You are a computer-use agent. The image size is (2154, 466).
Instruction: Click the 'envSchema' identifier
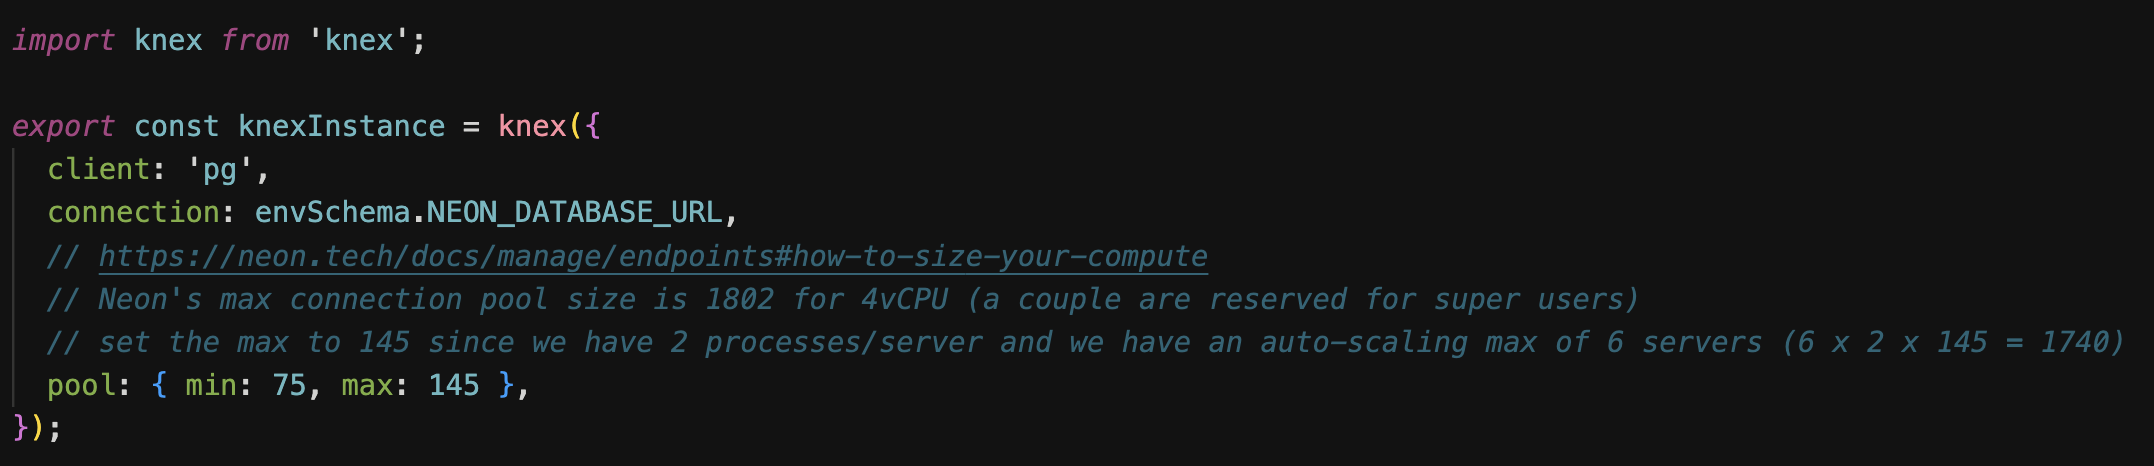(x=332, y=212)
